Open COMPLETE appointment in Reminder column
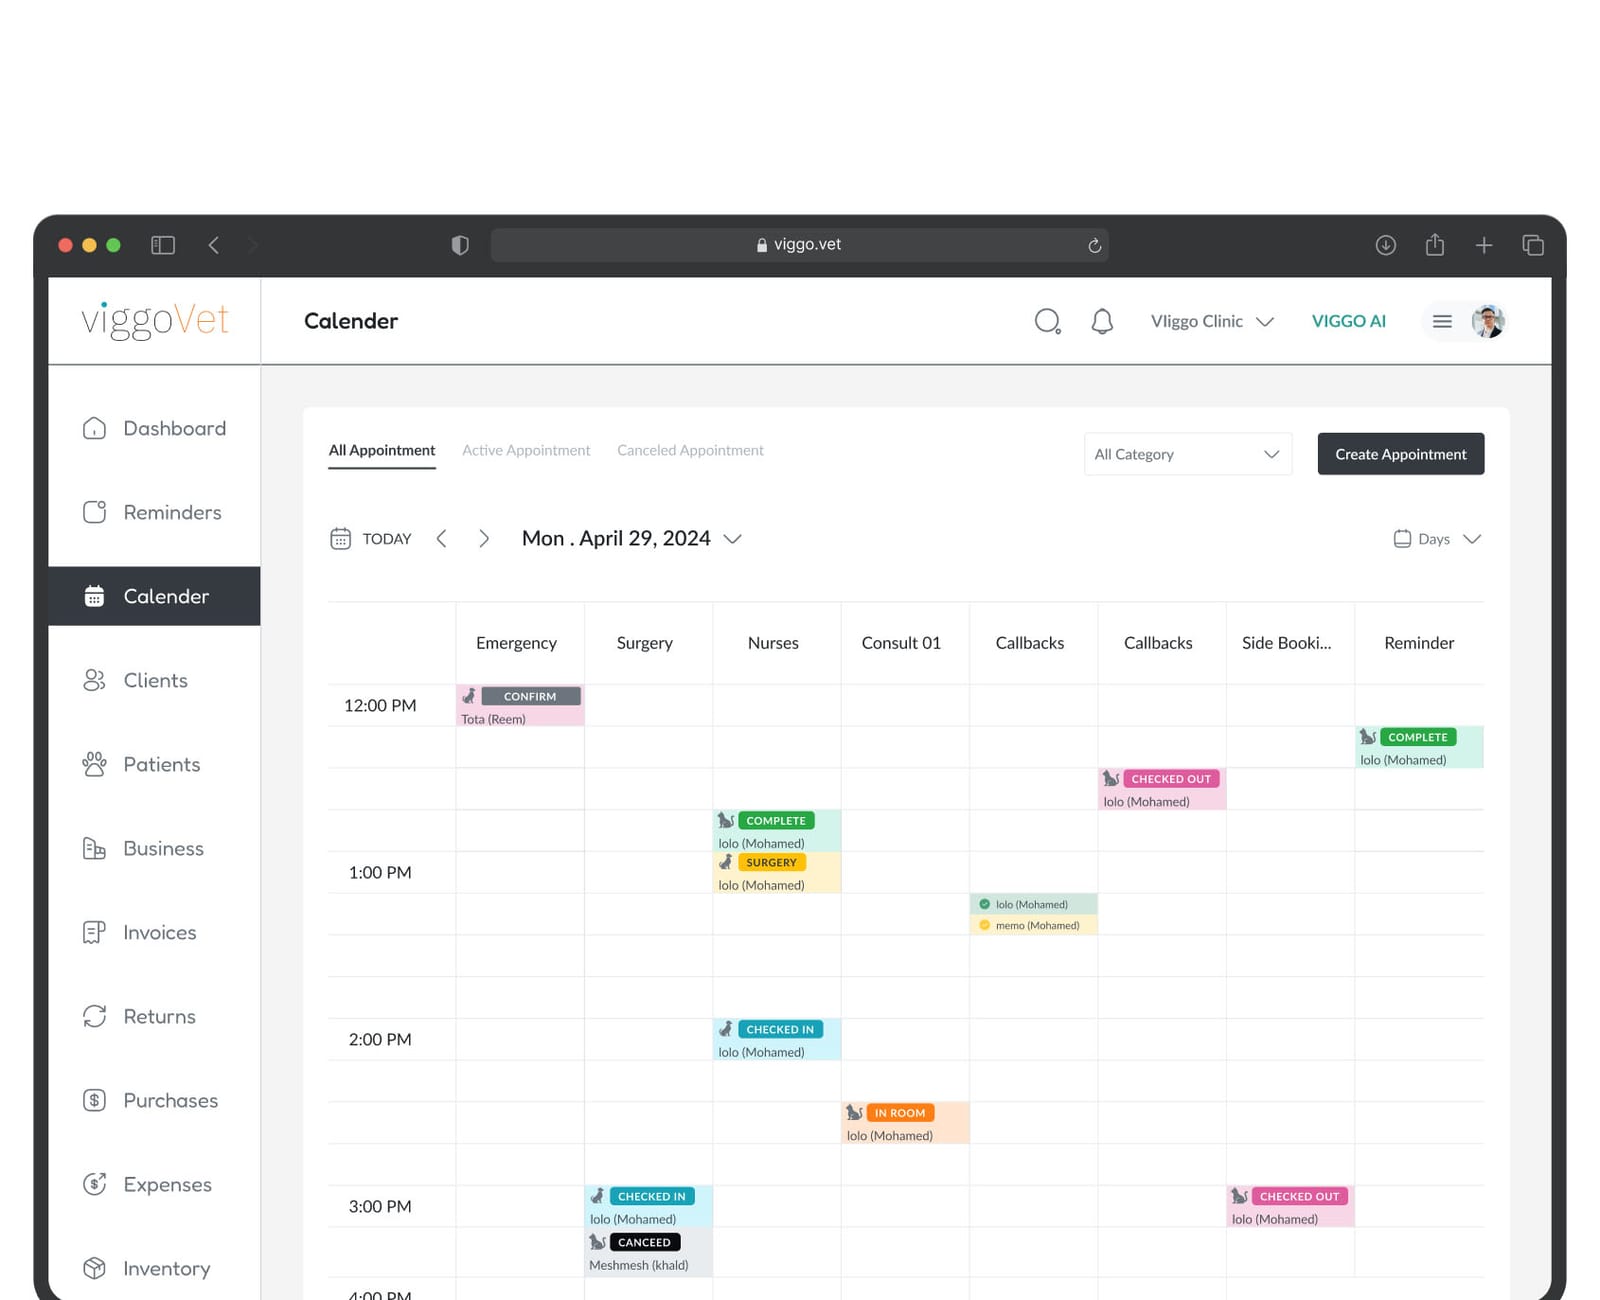Viewport: 1600px width, 1300px height. click(1419, 747)
